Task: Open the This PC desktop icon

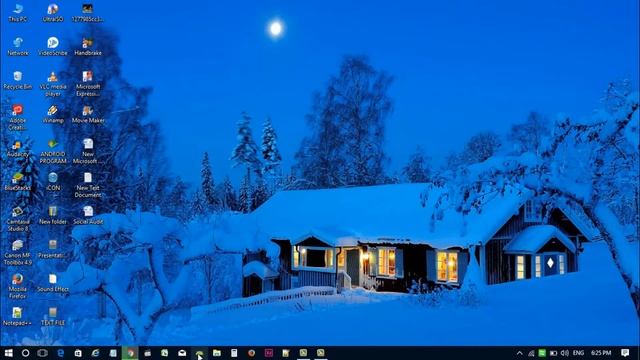Action: [x=18, y=13]
